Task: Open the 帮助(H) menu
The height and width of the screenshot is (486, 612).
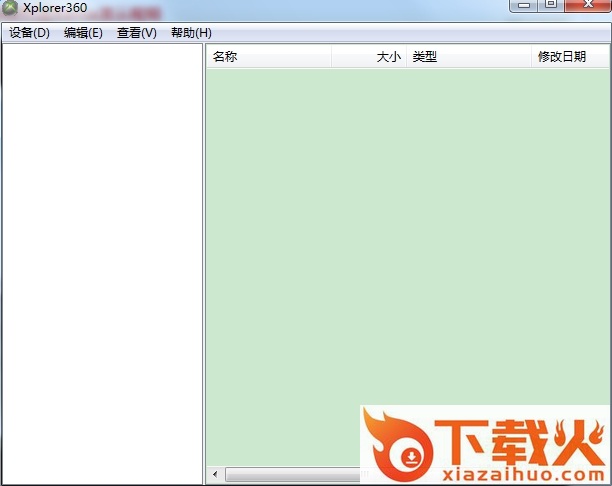Action: click(191, 33)
